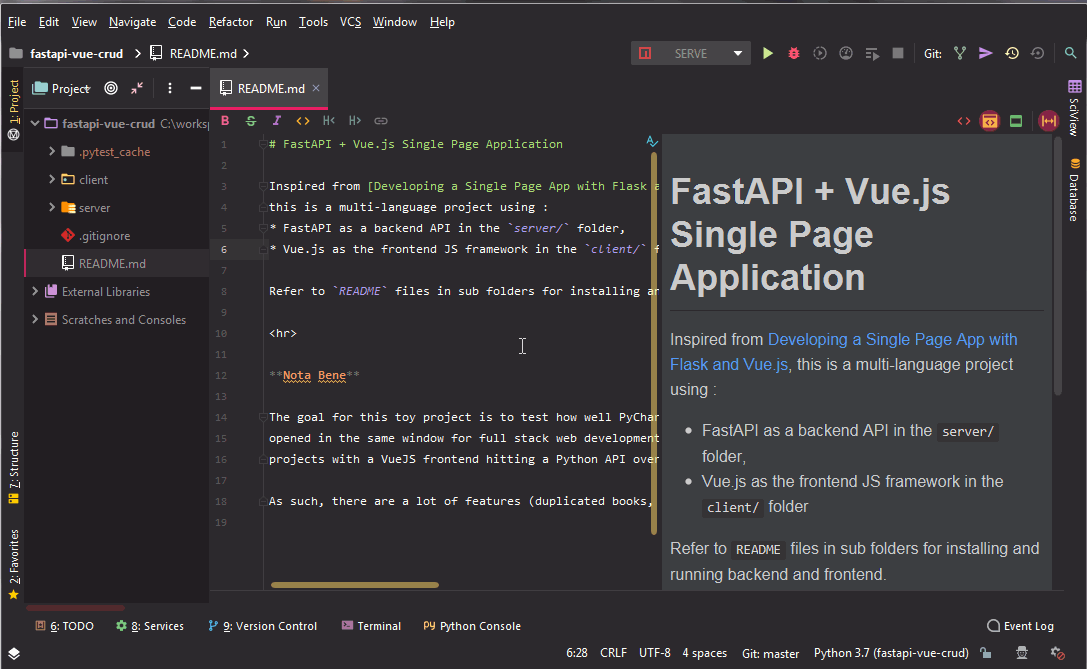Hide the Project tool window with the minus icon
Image resolution: width=1087 pixels, height=669 pixels.
(x=195, y=88)
